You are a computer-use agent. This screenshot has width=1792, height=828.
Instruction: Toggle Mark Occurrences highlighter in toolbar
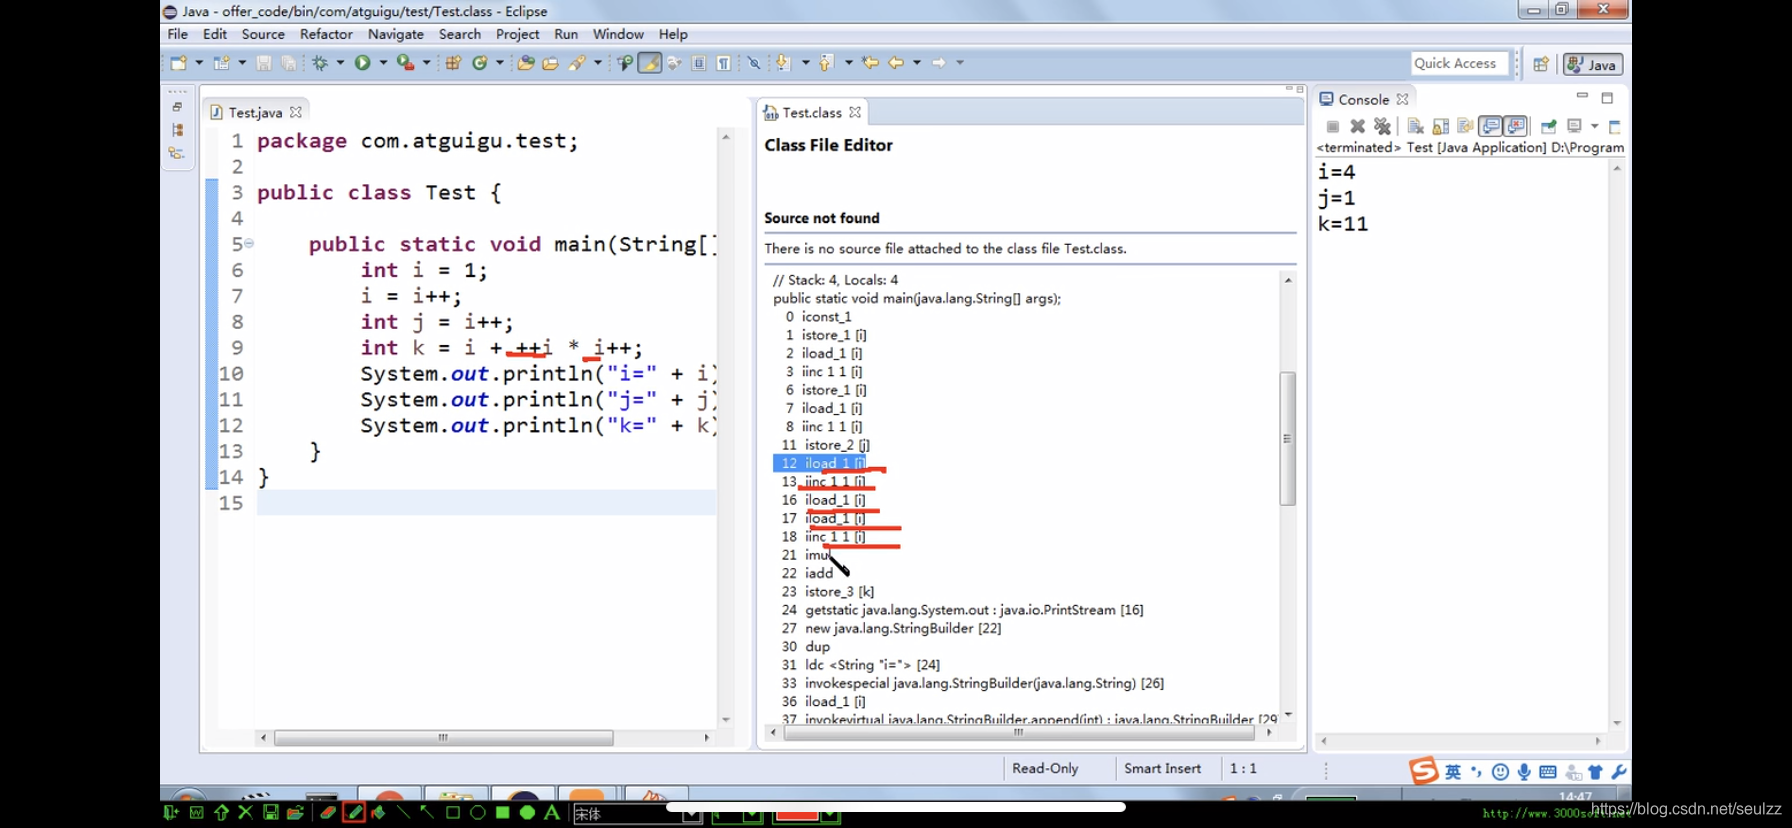(650, 63)
